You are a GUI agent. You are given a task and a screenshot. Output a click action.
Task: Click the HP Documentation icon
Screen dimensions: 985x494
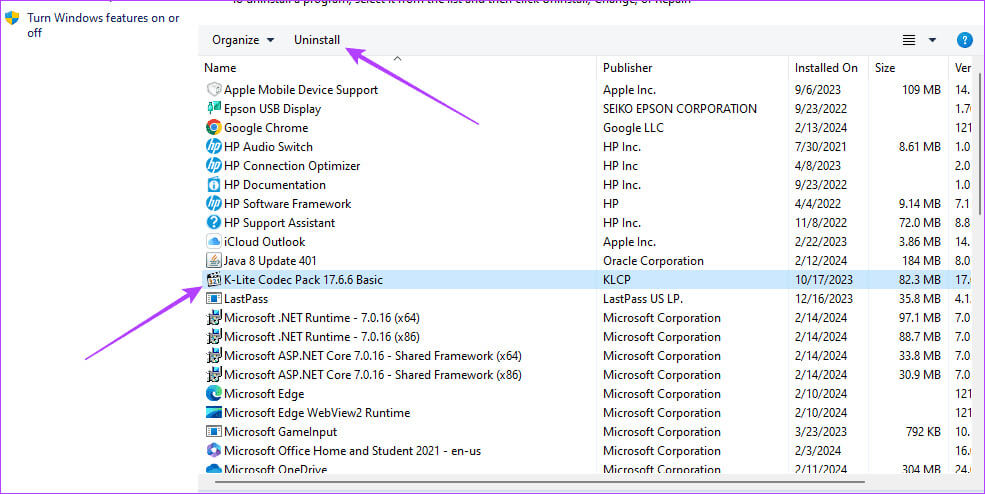[214, 184]
